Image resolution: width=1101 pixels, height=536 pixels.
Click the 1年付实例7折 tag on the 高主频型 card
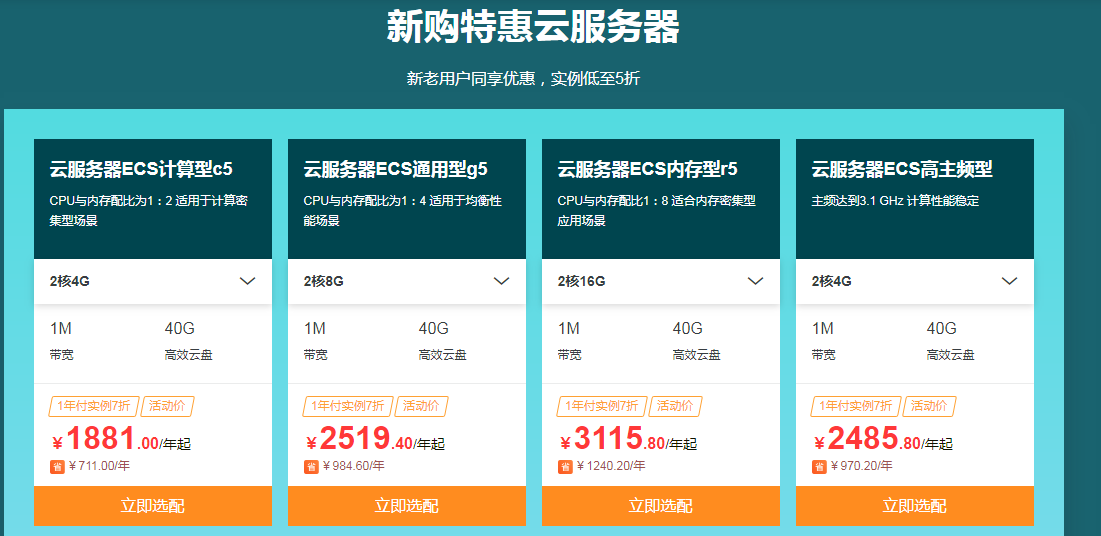857,406
